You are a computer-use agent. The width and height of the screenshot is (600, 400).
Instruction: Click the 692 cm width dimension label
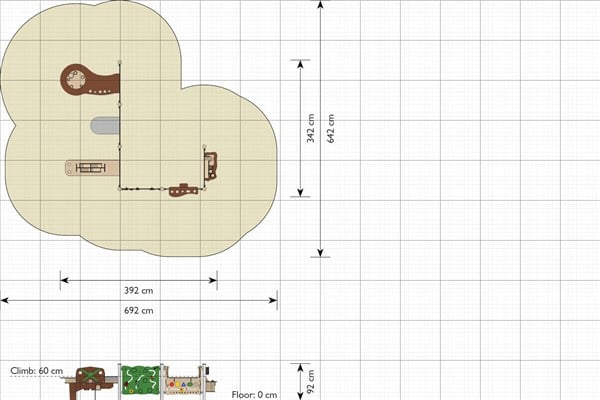point(139,310)
